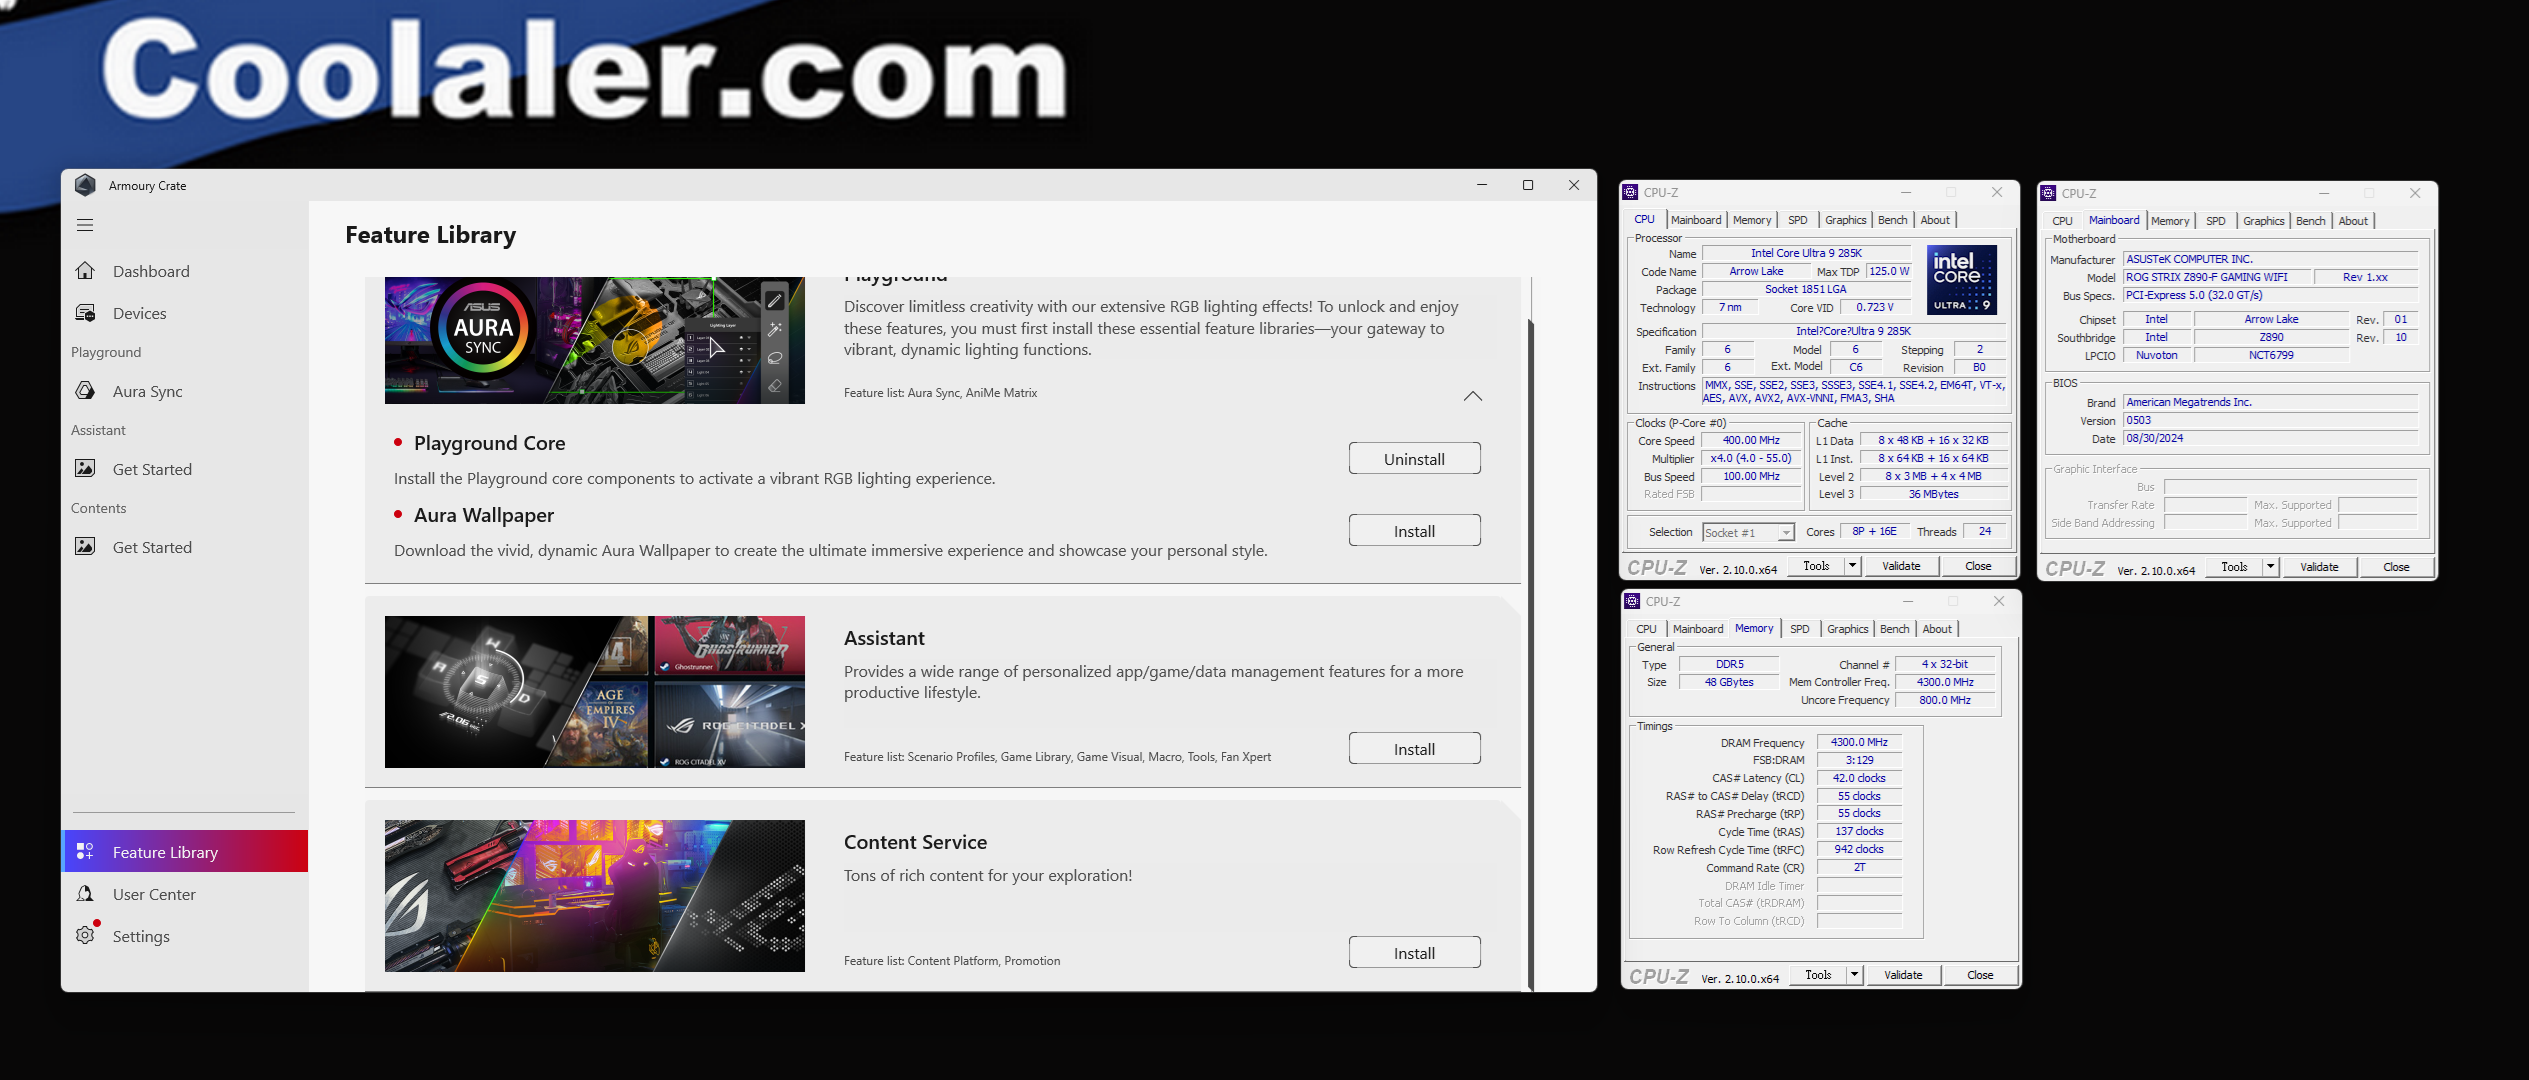Click the Get Started icon under Contents
Viewport: 2529px width, 1080px height.
(85, 547)
